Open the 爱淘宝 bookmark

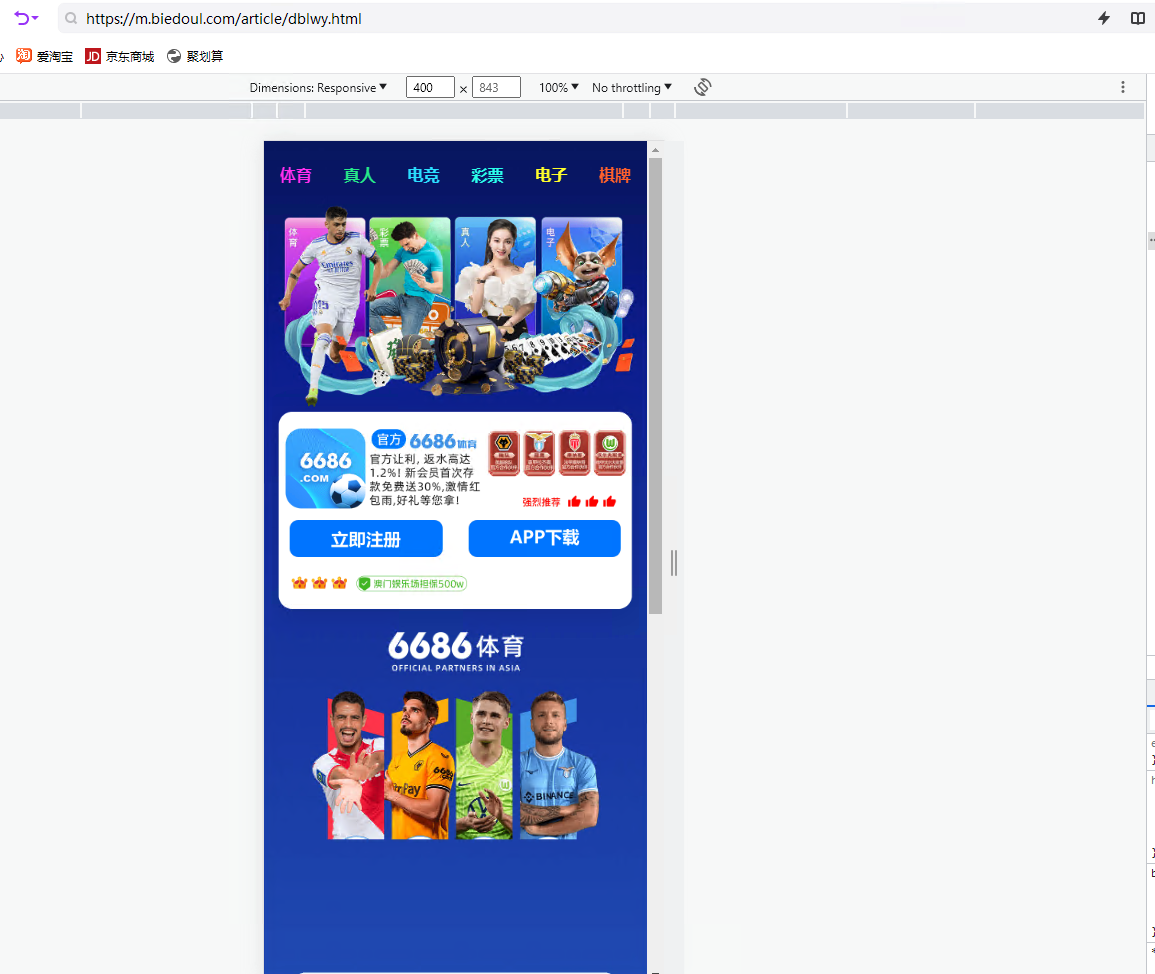coord(45,56)
